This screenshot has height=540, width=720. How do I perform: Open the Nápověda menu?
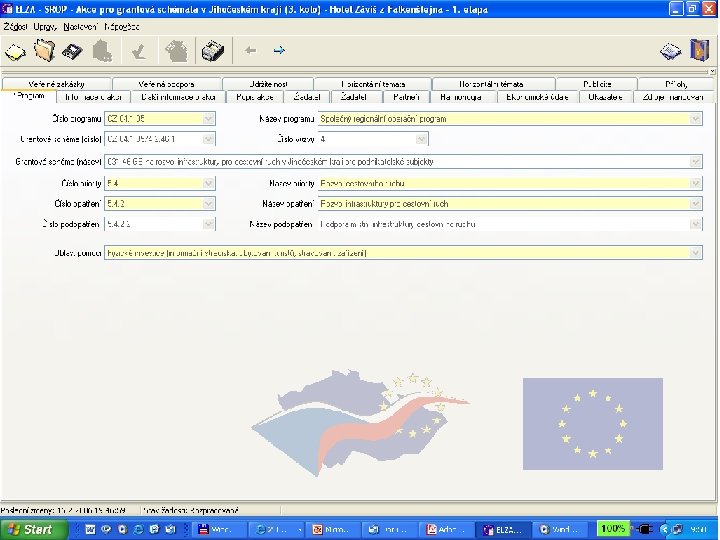point(122,27)
